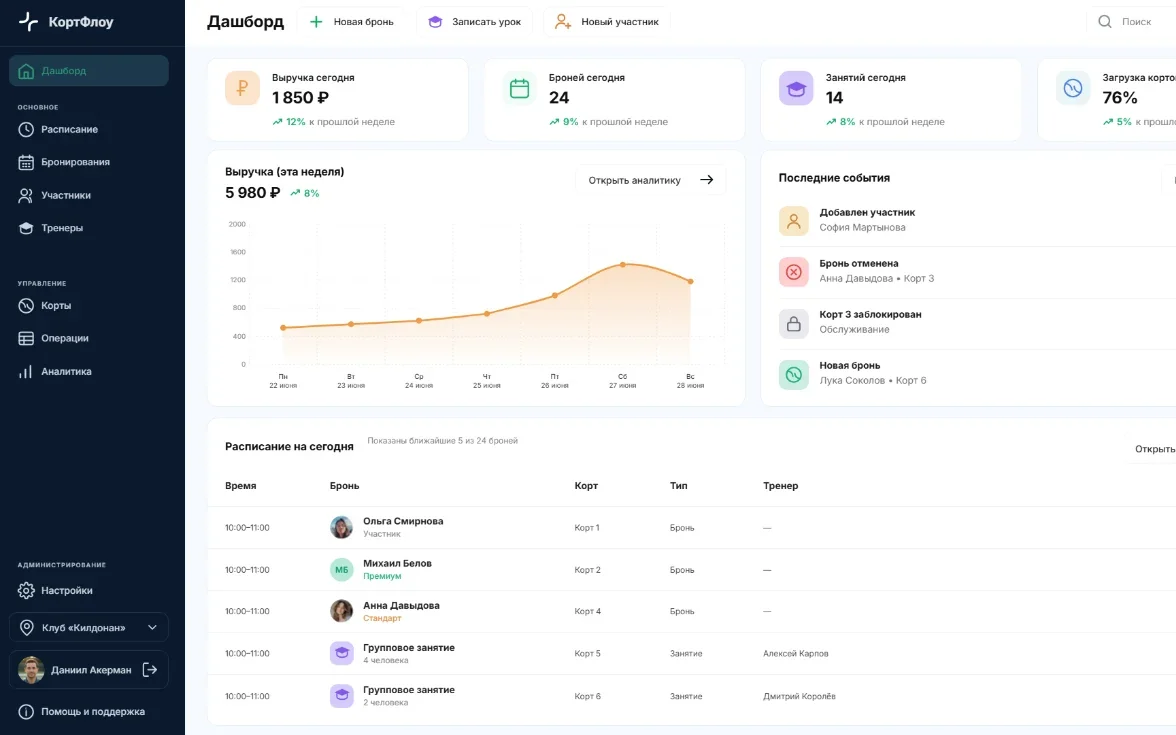Viewport: 1176px width, 735px height.
Task: Click the logout icon next to Даниил Акерман
Action: tap(150, 670)
